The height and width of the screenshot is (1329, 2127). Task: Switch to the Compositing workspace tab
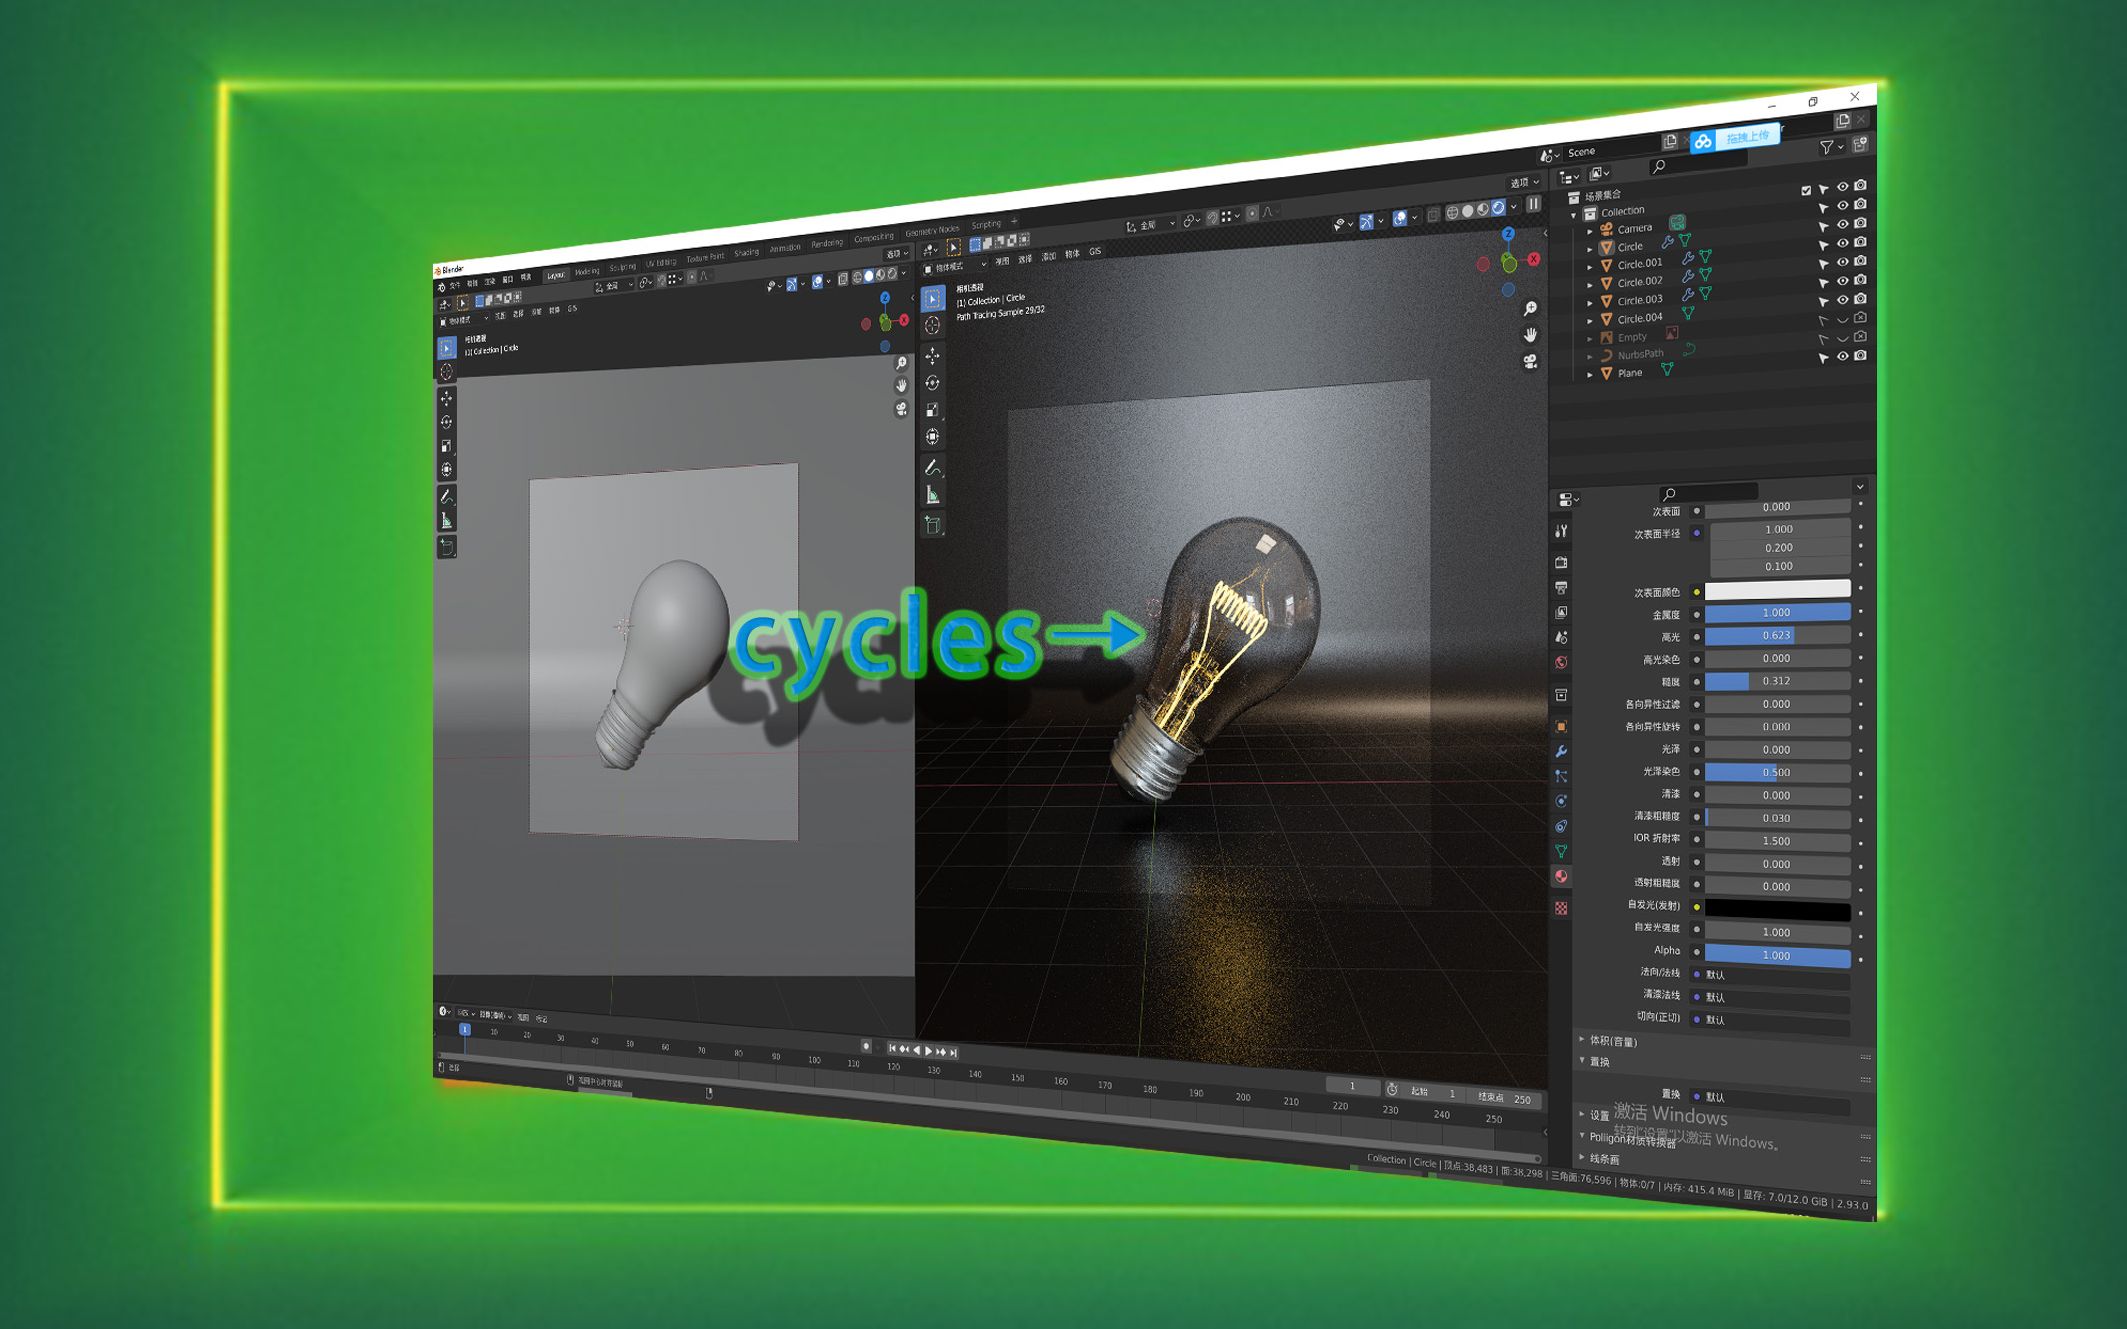(x=873, y=238)
